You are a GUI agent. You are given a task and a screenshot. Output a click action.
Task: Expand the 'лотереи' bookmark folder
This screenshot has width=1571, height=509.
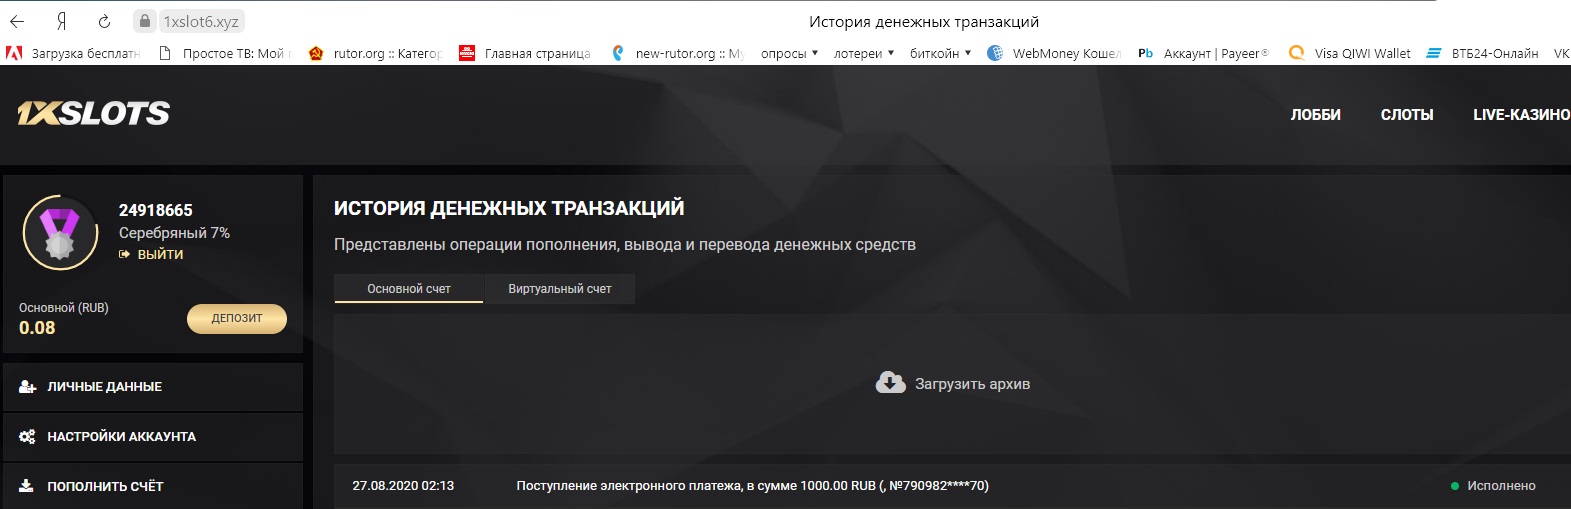pos(864,53)
